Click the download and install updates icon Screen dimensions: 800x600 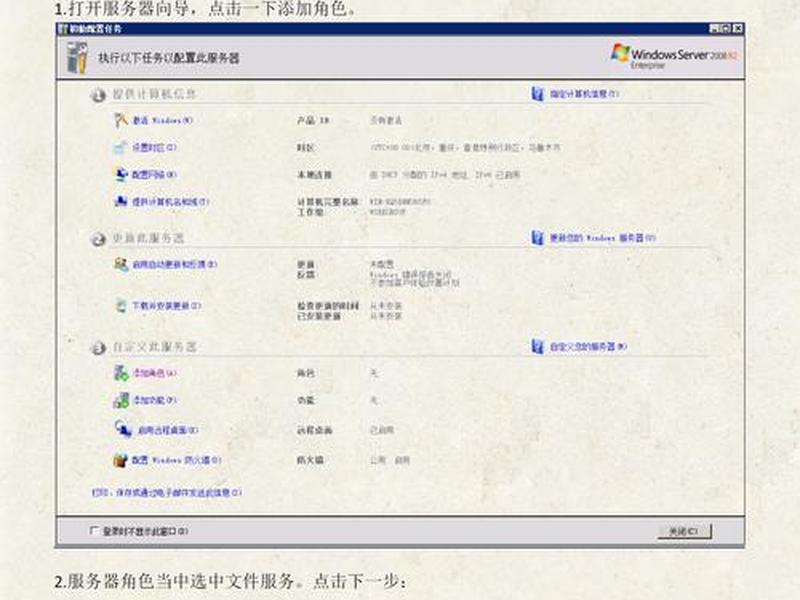121,306
